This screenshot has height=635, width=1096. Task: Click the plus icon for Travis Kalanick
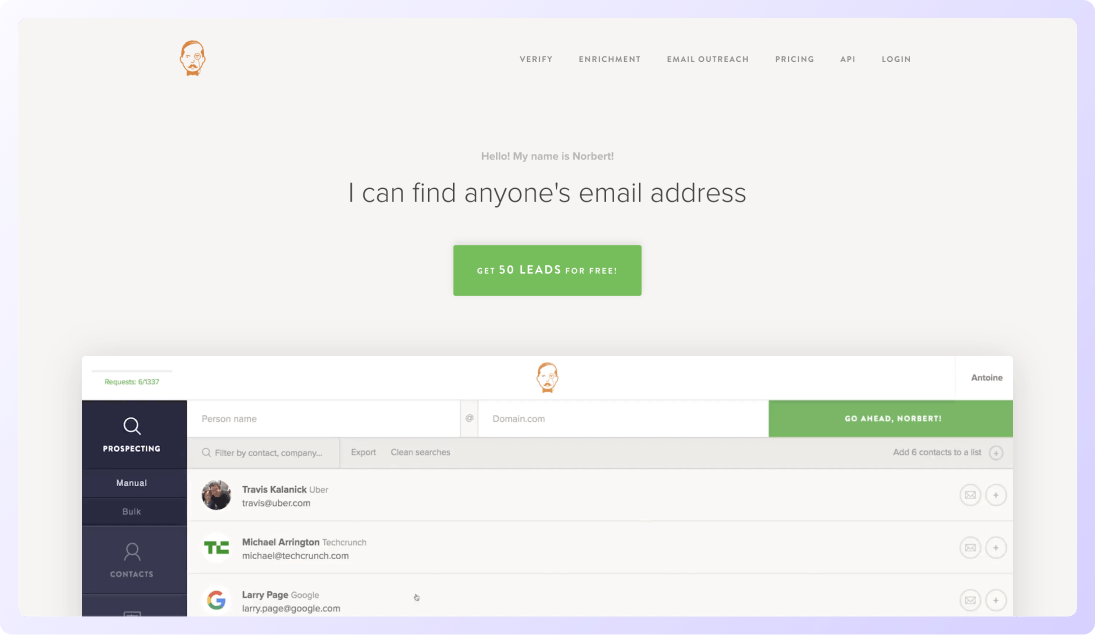point(996,495)
